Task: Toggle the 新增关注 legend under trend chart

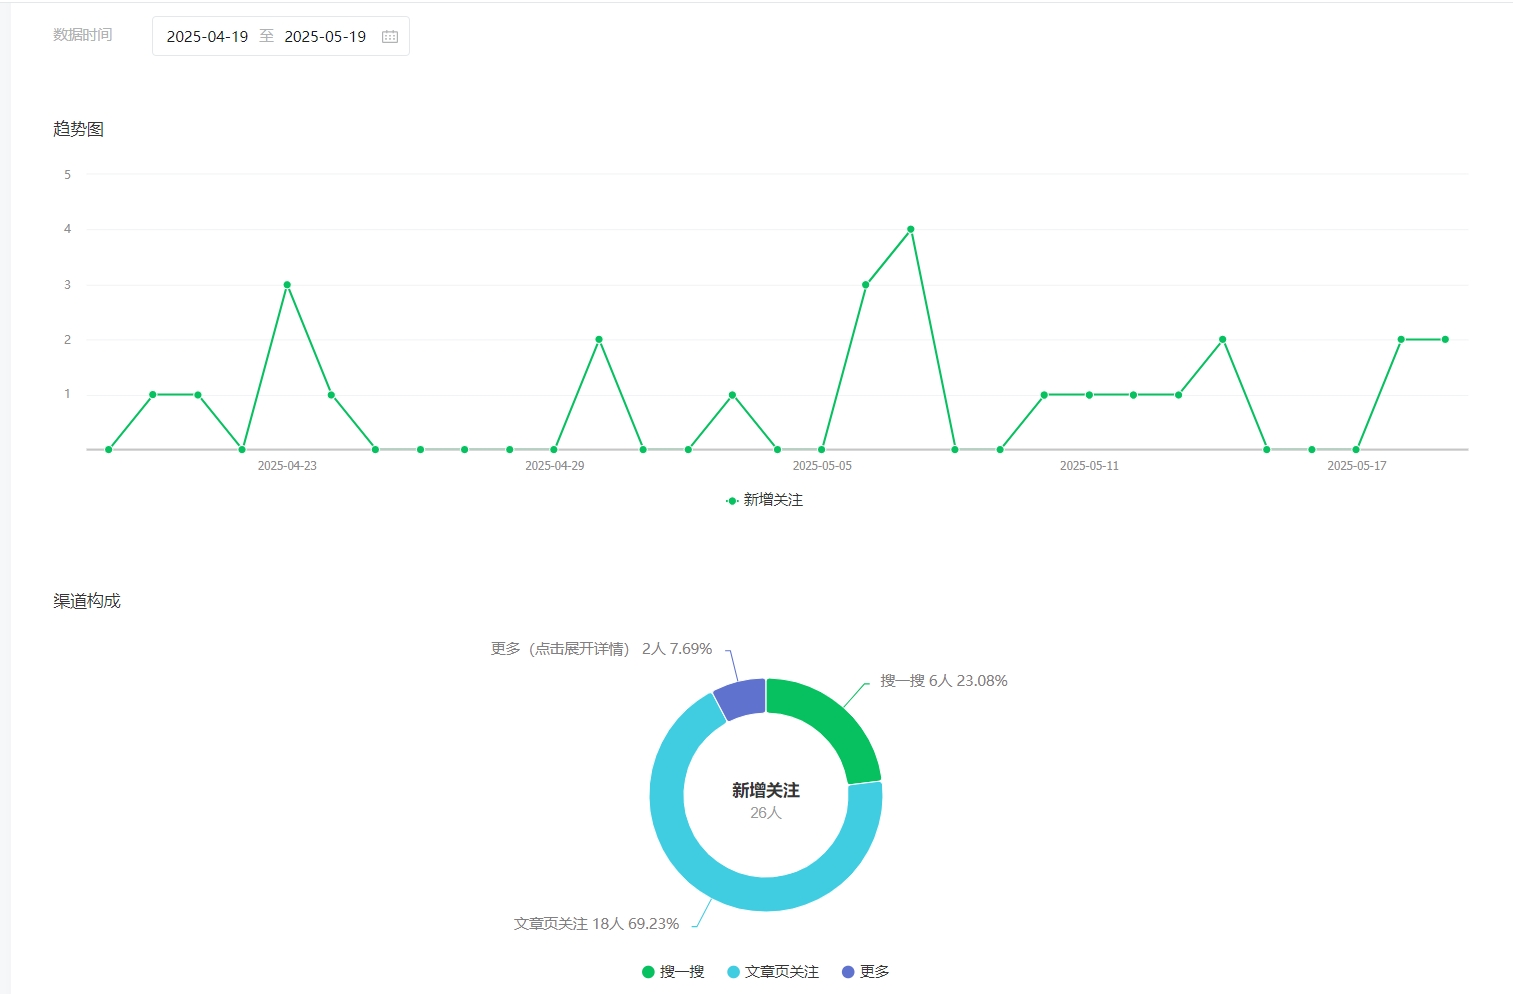Action: click(x=765, y=500)
